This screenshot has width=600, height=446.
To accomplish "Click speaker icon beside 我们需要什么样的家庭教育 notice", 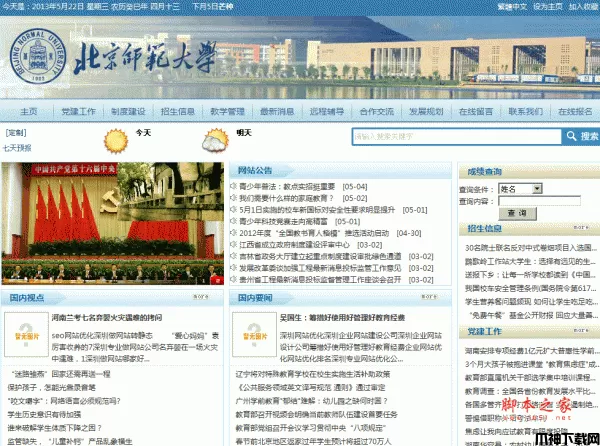I will 233,198.
